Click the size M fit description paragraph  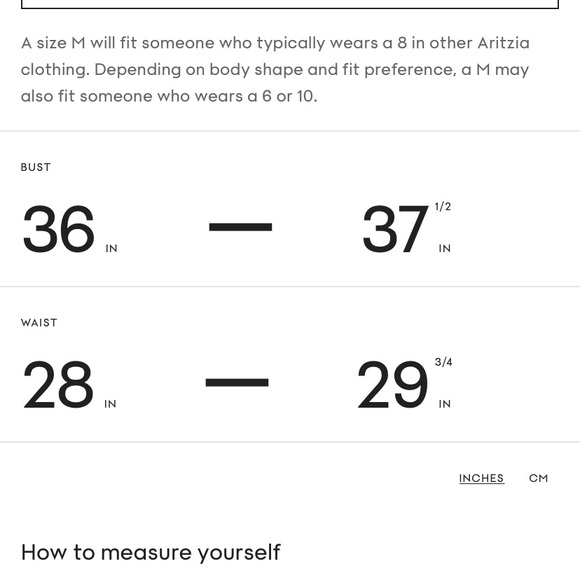[275, 70]
